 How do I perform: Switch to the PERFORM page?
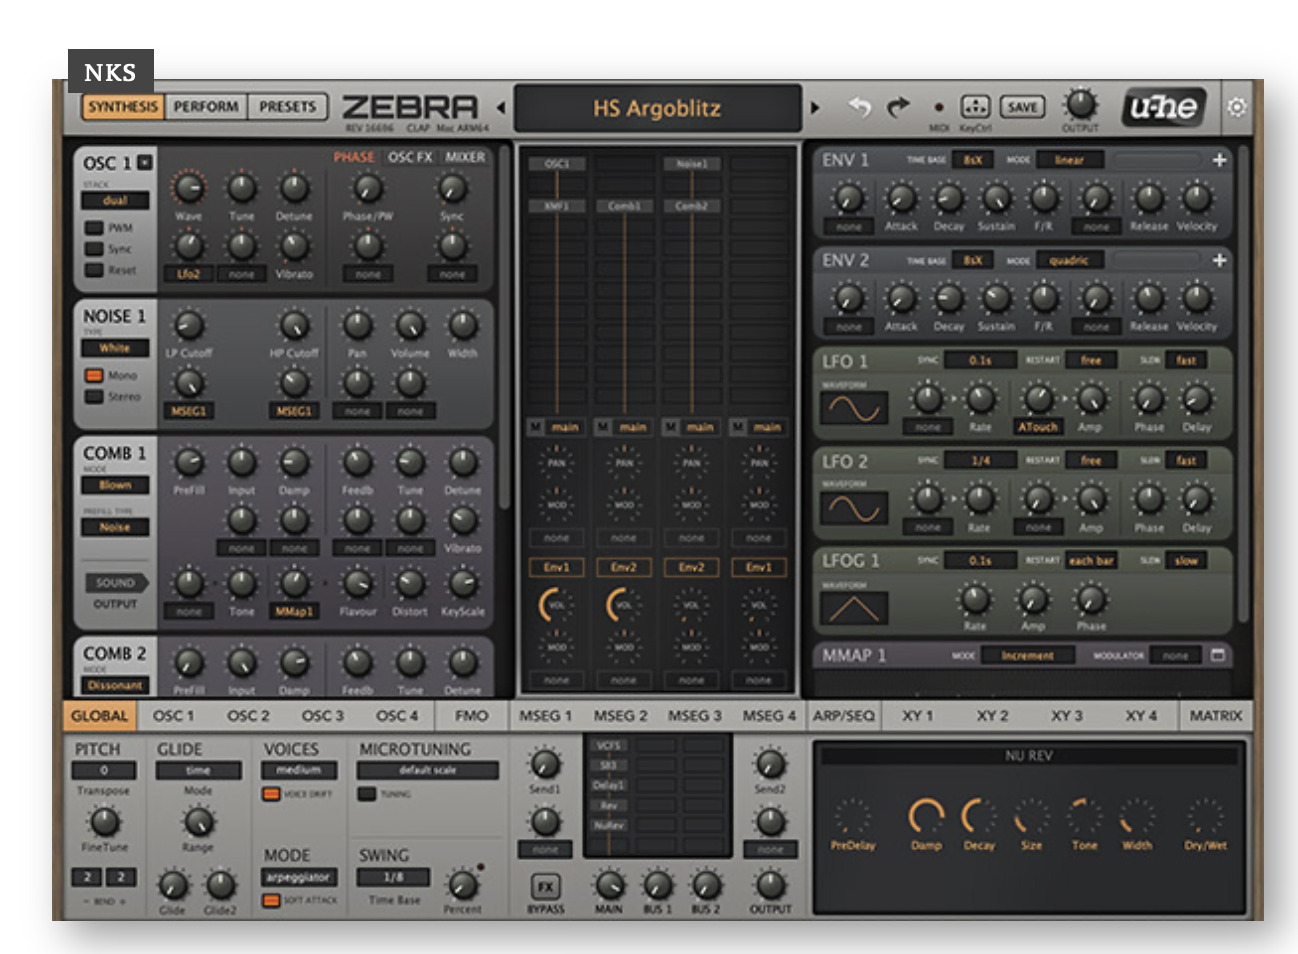pyautogui.click(x=206, y=106)
